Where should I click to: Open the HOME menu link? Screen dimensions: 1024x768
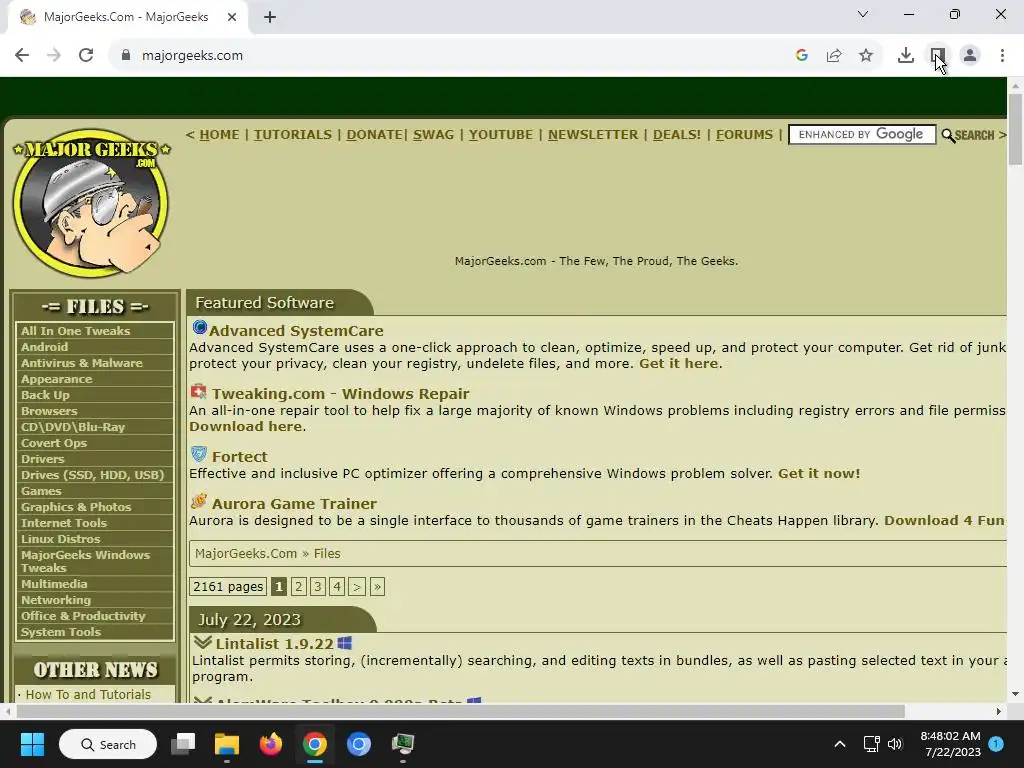(x=219, y=135)
